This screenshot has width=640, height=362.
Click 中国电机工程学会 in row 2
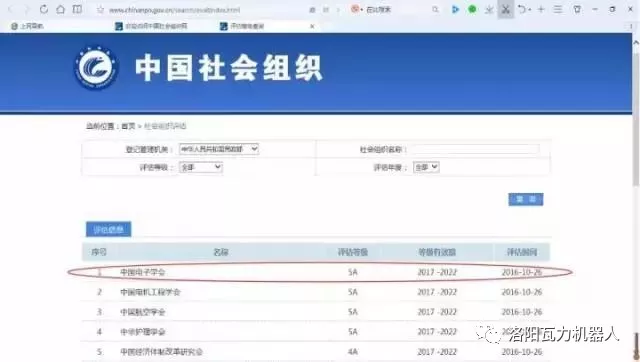click(x=150, y=292)
